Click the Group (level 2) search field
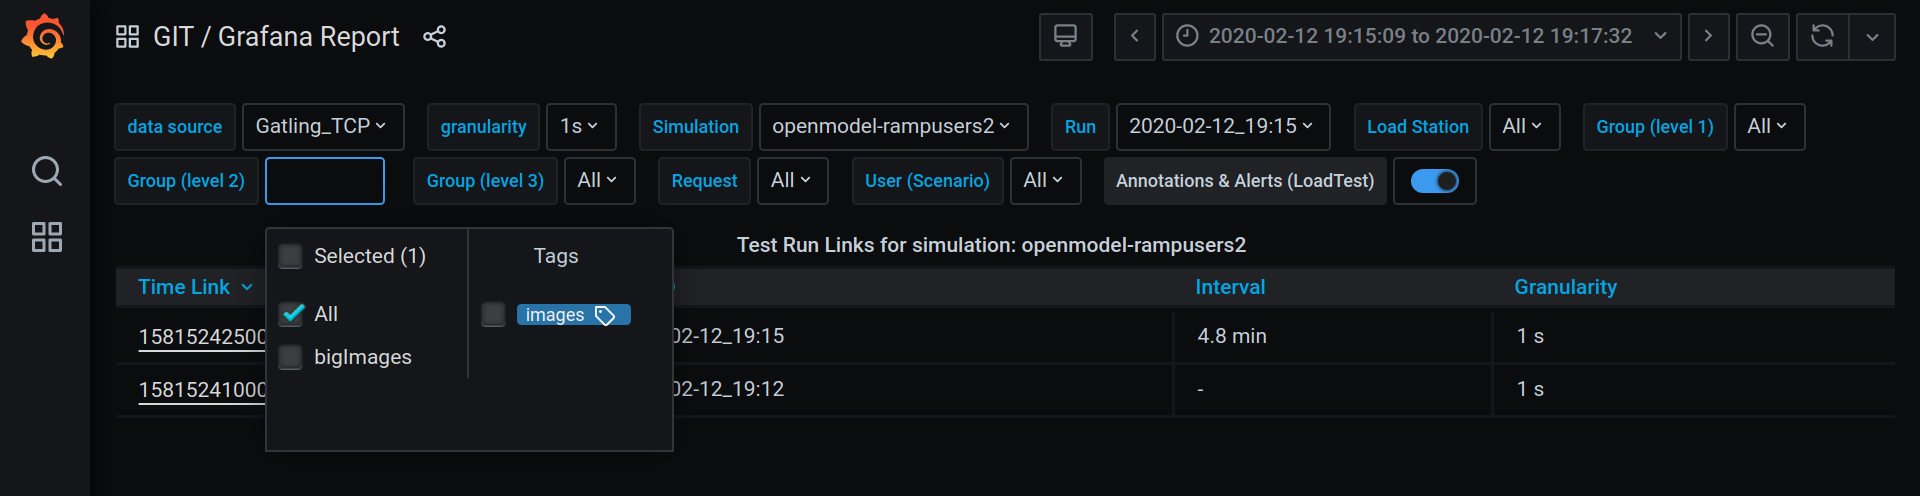This screenshot has width=1920, height=496. (324, 181)
